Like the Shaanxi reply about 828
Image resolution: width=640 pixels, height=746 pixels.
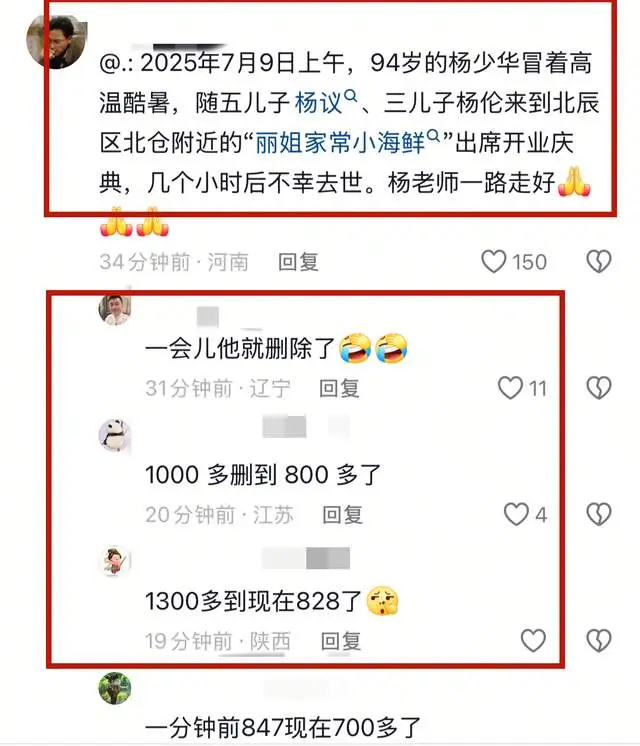pos(533,640)
